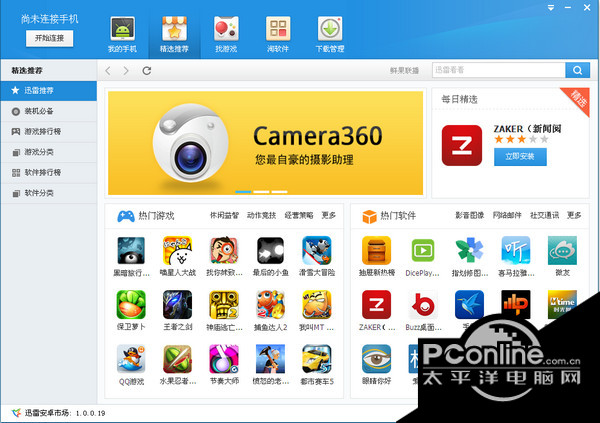Open the 喜马拉雅 听 app icon
The width and height of the screenshot is (600, 423).
pos(516,251)
